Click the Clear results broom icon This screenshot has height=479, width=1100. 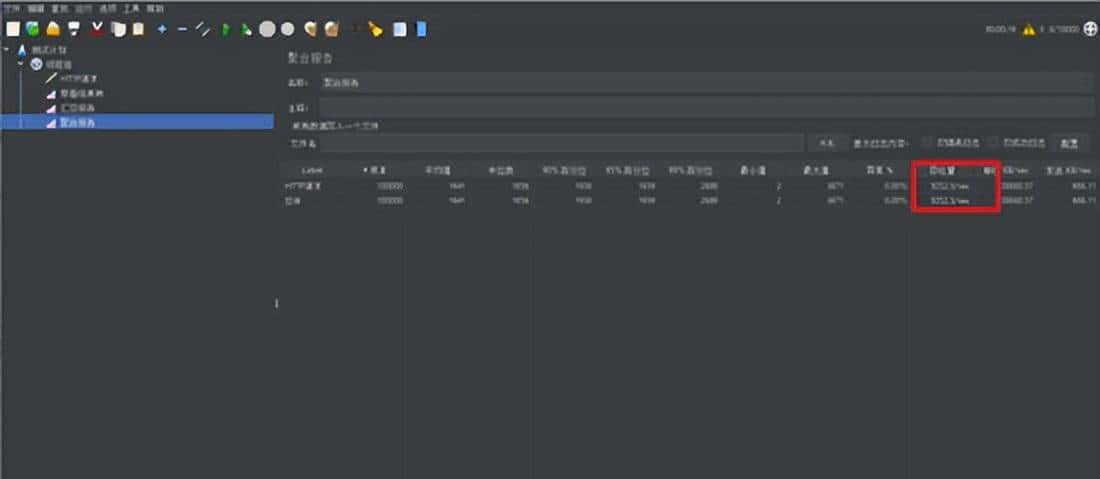[x=311, y=29]
